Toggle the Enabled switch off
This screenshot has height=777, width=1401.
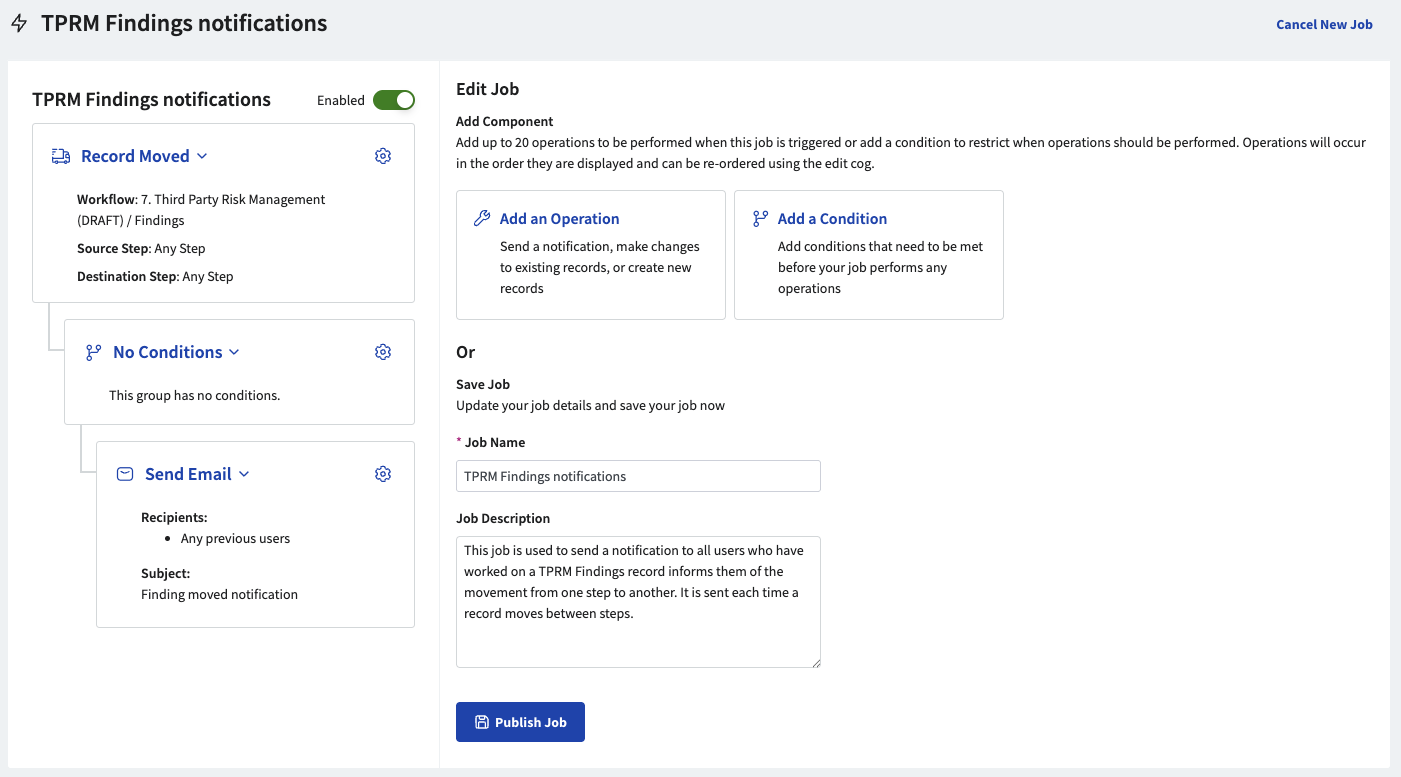[394, 100]
